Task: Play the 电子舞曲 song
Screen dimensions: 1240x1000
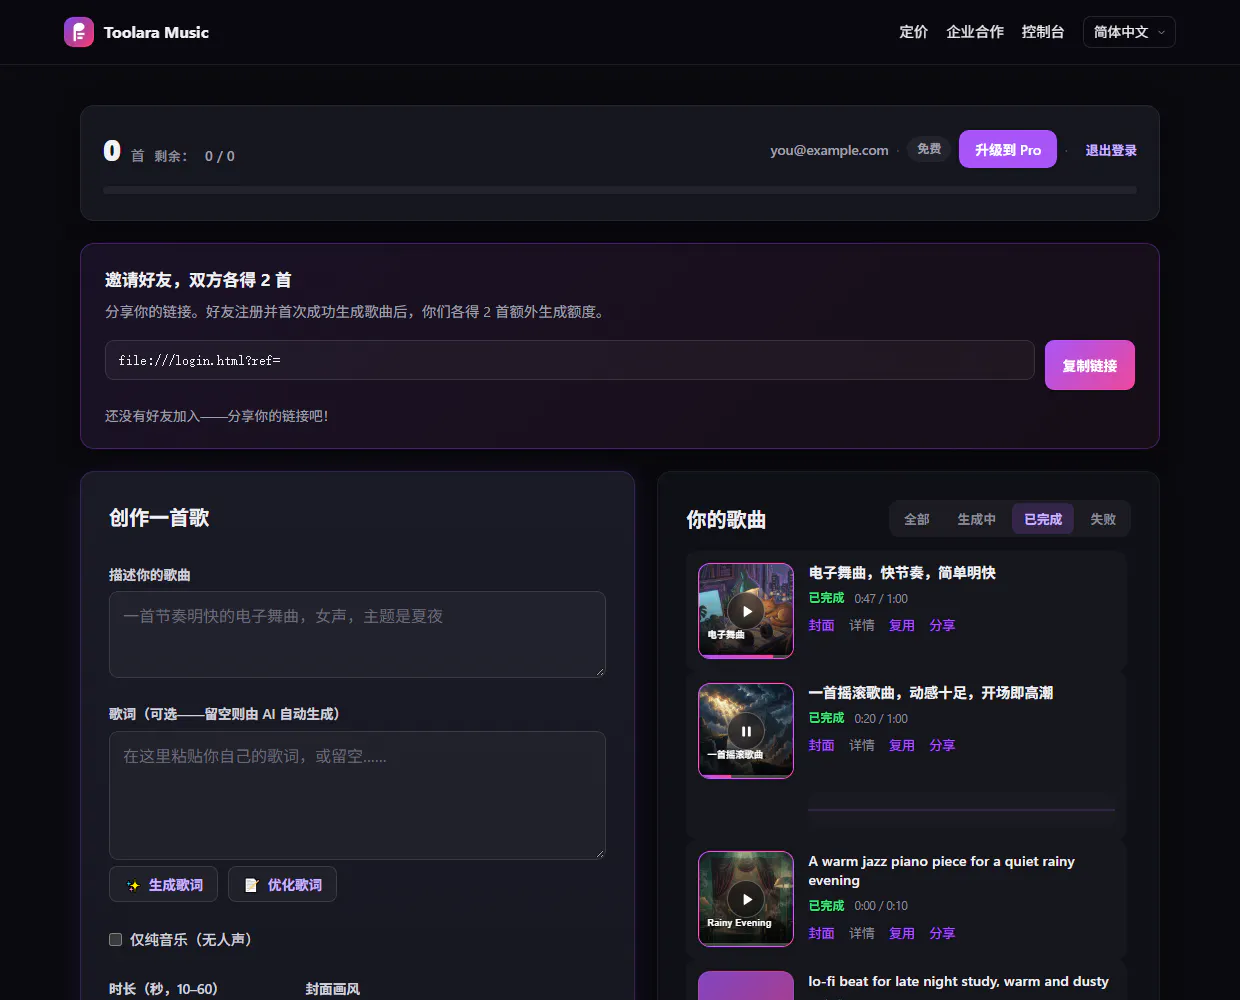Action: tap(746, 611)
